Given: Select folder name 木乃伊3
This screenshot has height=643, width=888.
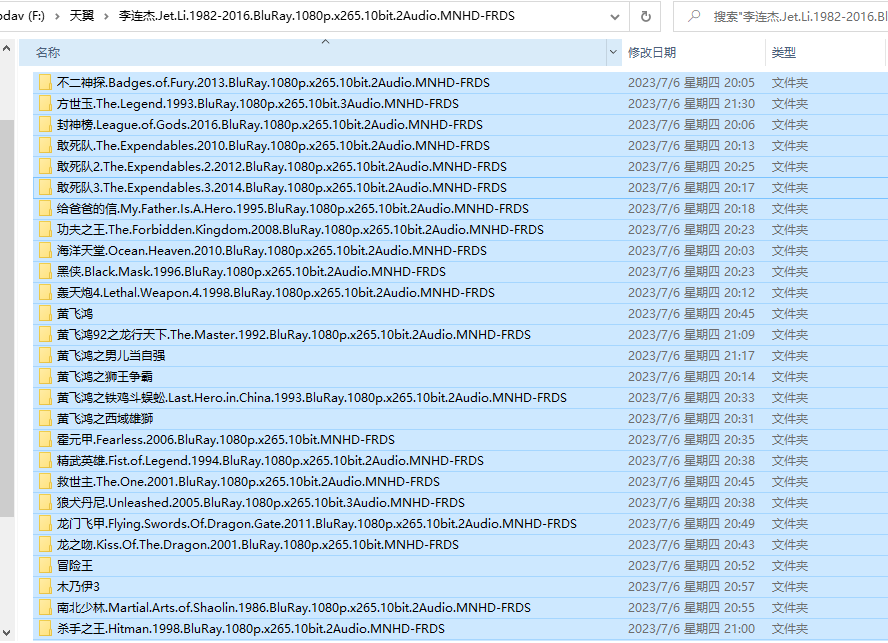Looking at the screenshot, I should [78, 586].
